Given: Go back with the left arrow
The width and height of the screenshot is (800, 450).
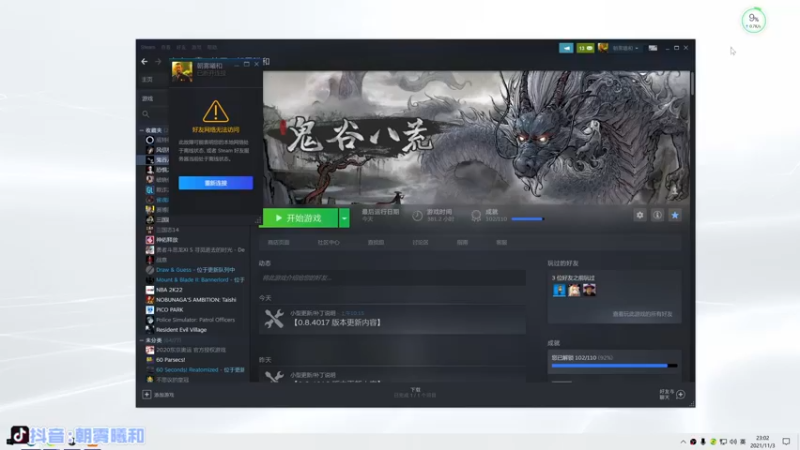Looking at the screenshot, I should click(144, 62).
